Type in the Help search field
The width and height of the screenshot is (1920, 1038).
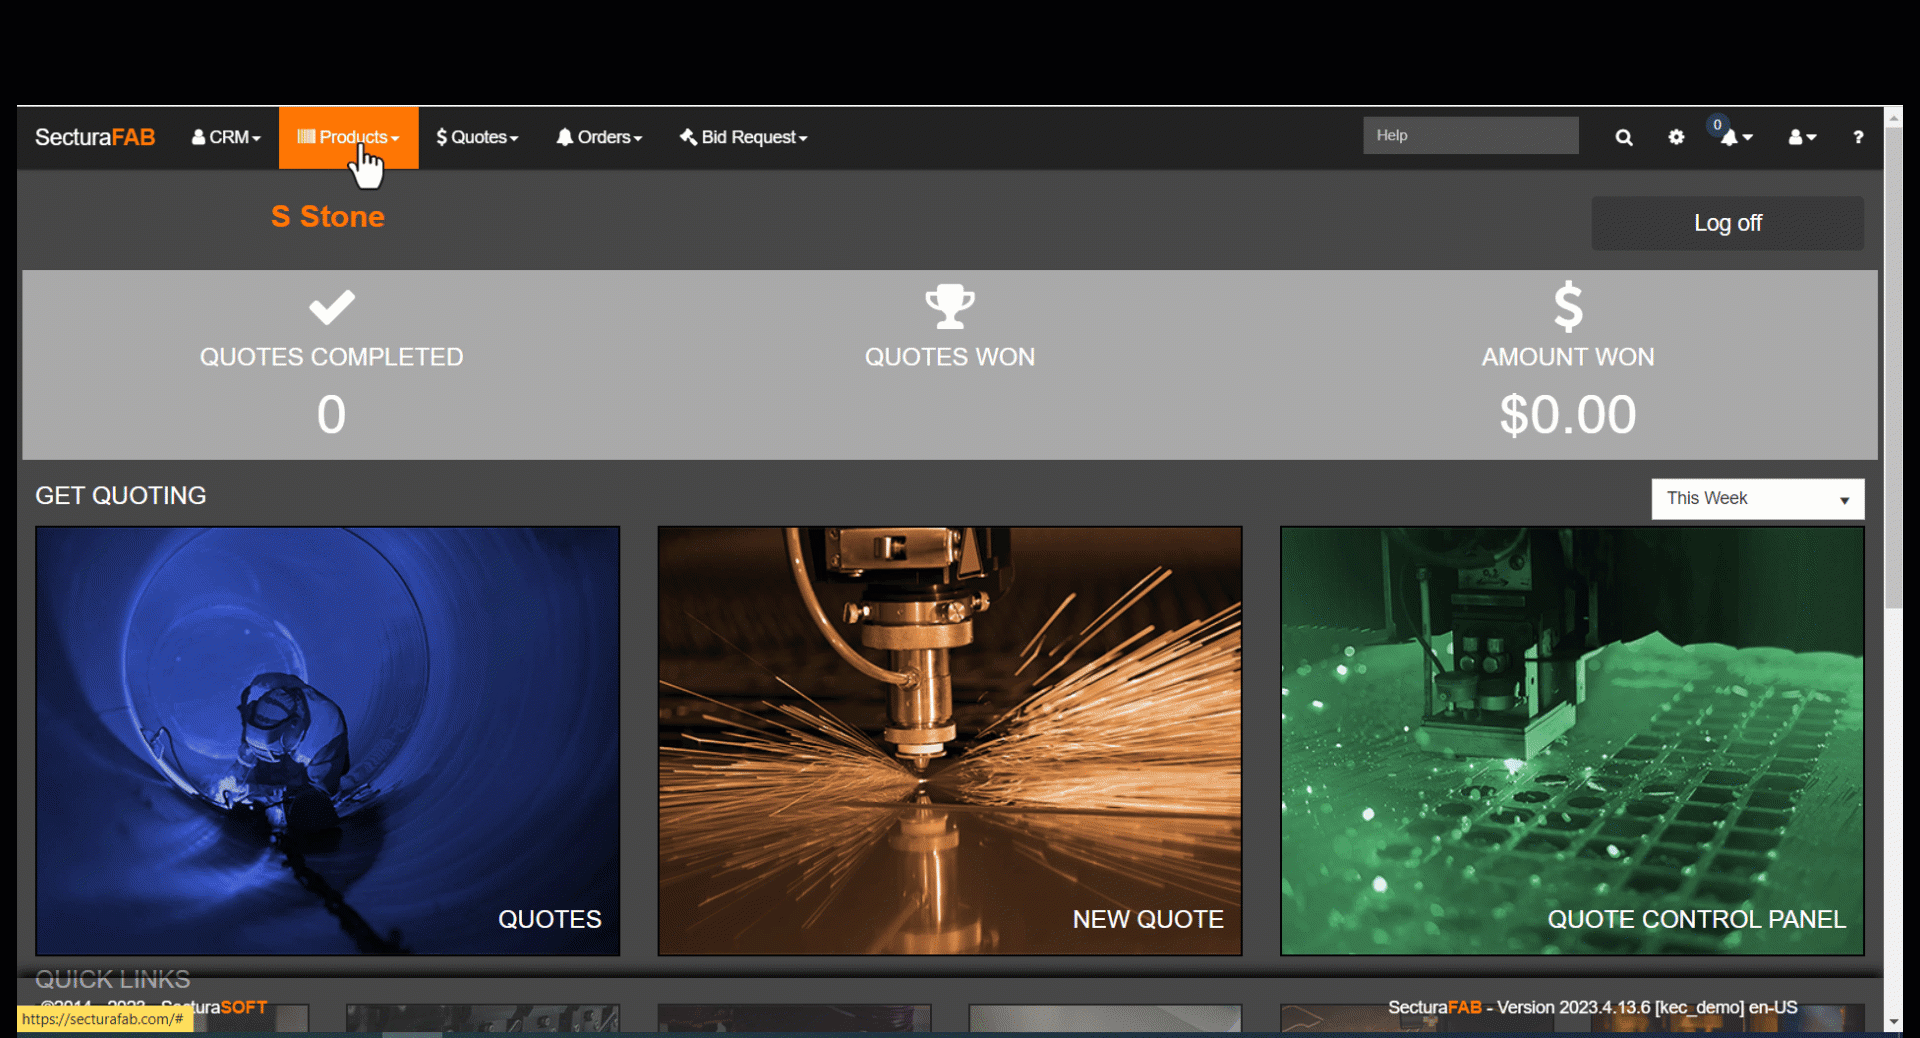coord(1470,136)
